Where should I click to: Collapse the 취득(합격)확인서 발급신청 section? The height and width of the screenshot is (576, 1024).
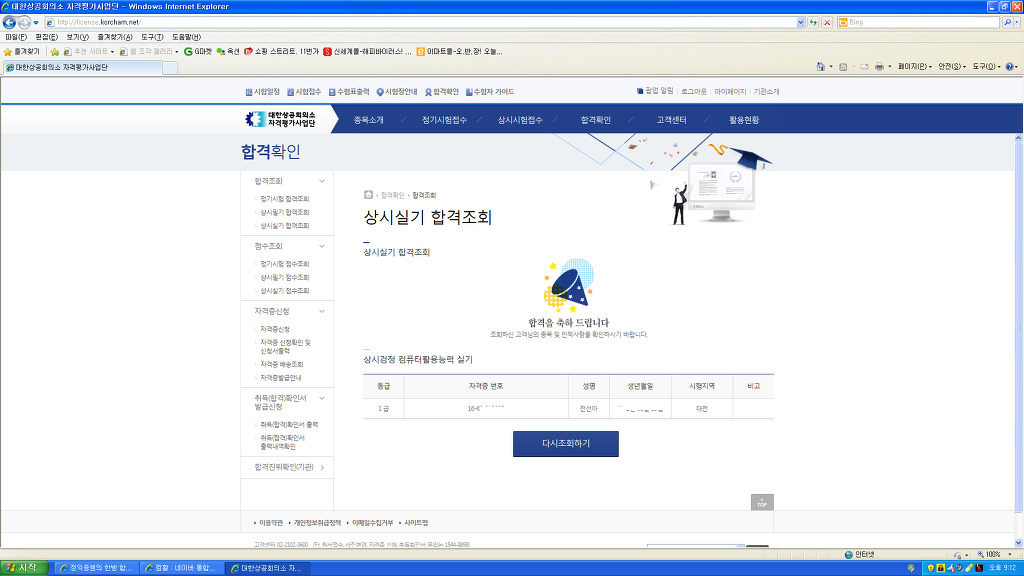point(322,398)
